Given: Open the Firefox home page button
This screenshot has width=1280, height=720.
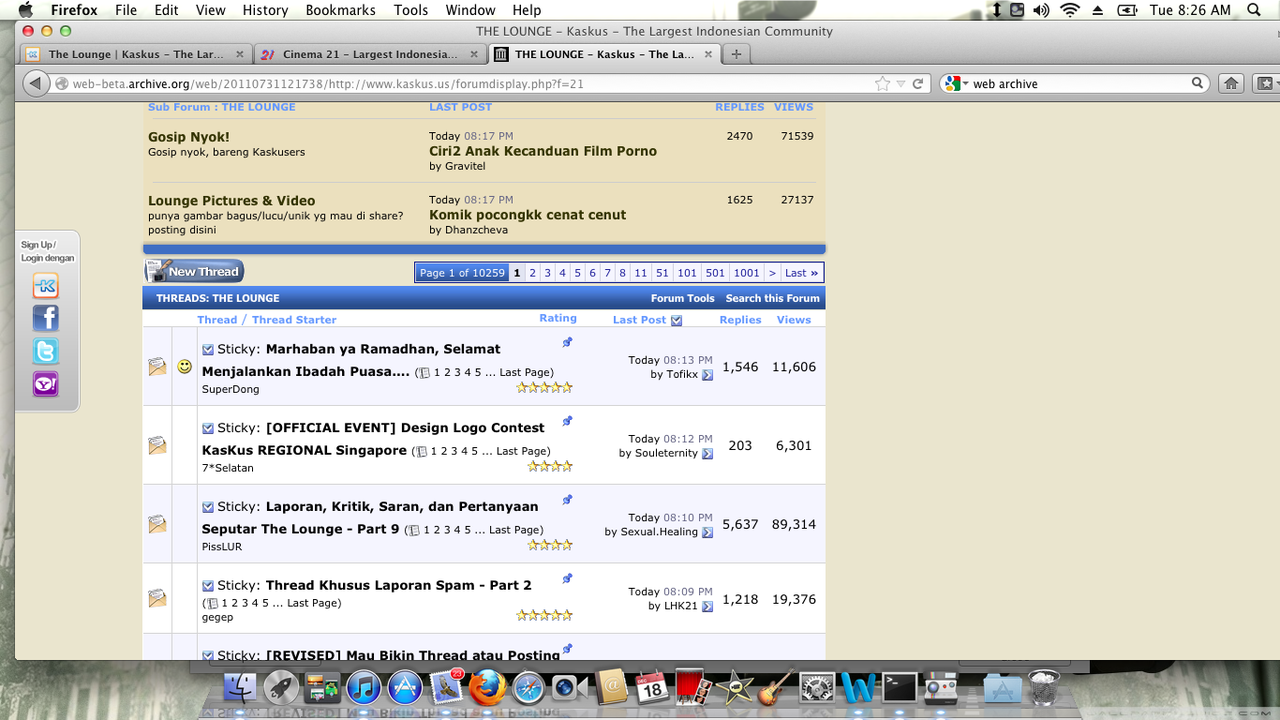Looking at the screenshot, I should click(1232, 84).
